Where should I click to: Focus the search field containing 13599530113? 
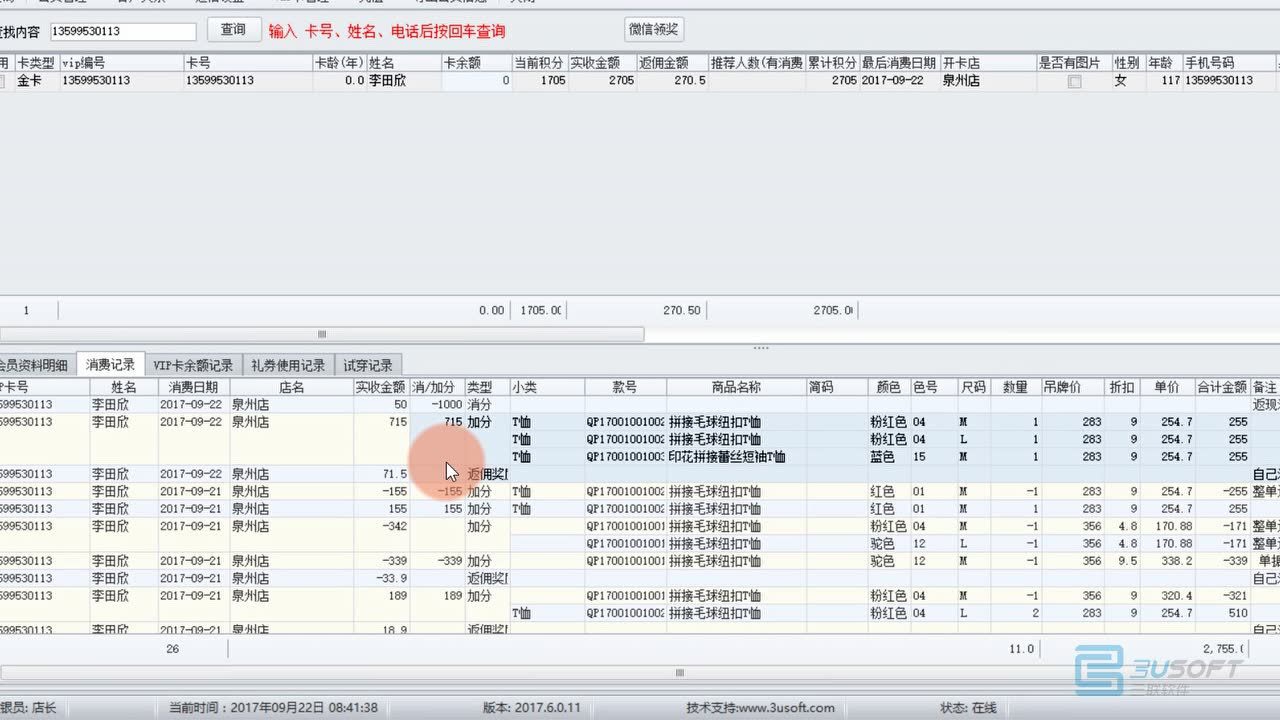click(x=122, y=31)
